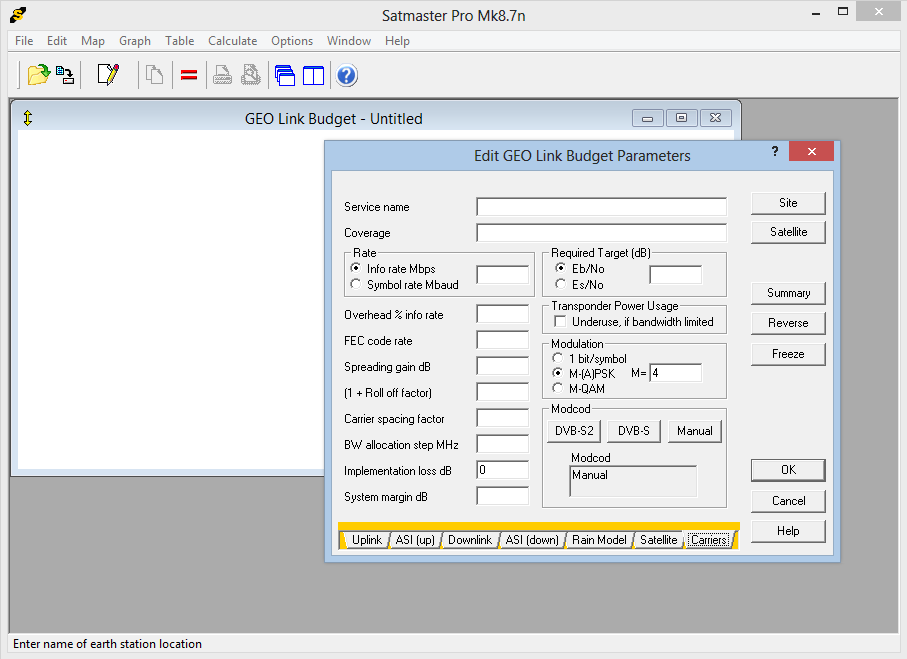Click the Cancel button
This screenshot has height=659, width=907.
pyautogui.click(x=788, y=501)
